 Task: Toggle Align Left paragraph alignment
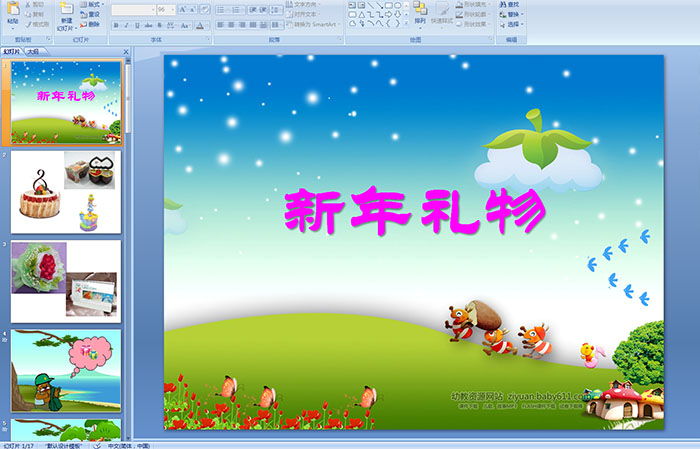pos(220,25)
